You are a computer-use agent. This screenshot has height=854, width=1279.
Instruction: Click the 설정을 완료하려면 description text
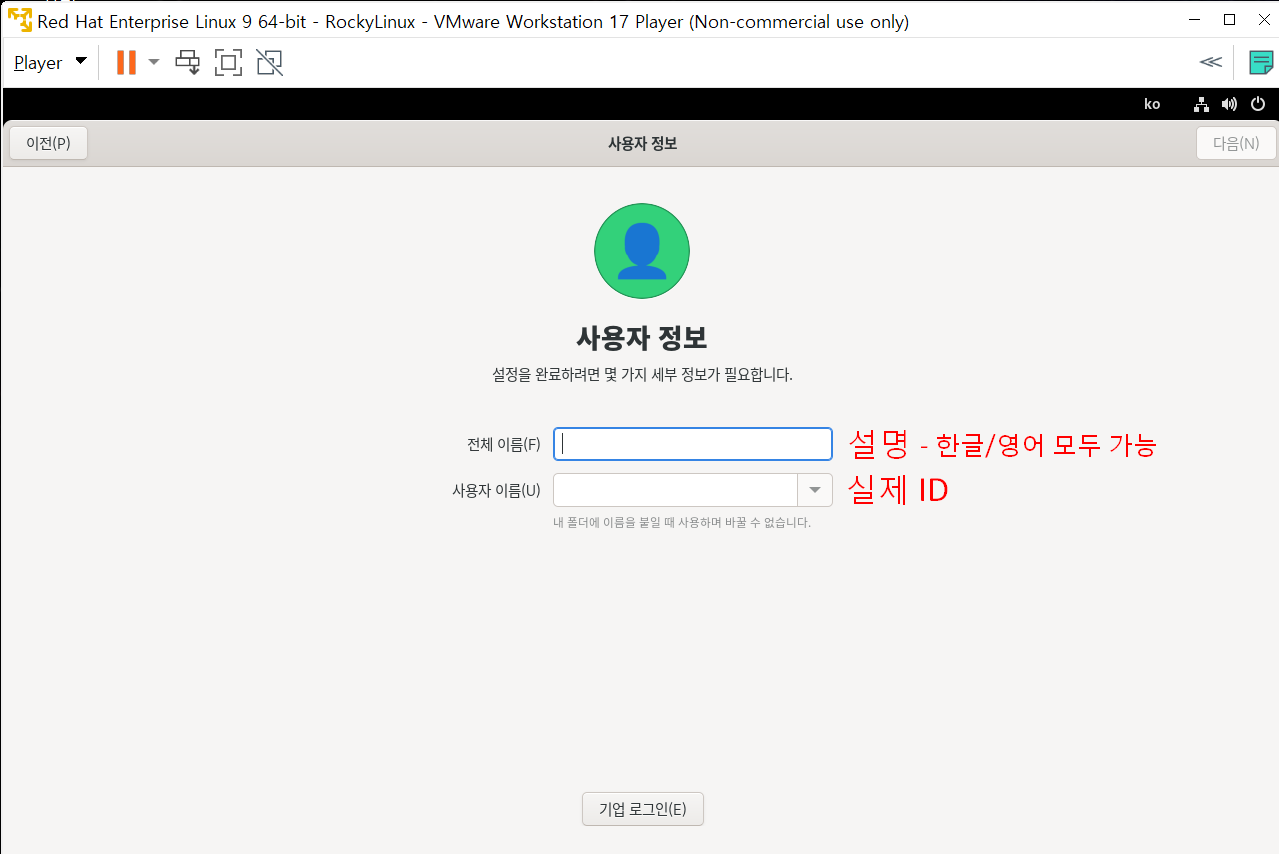642,375
